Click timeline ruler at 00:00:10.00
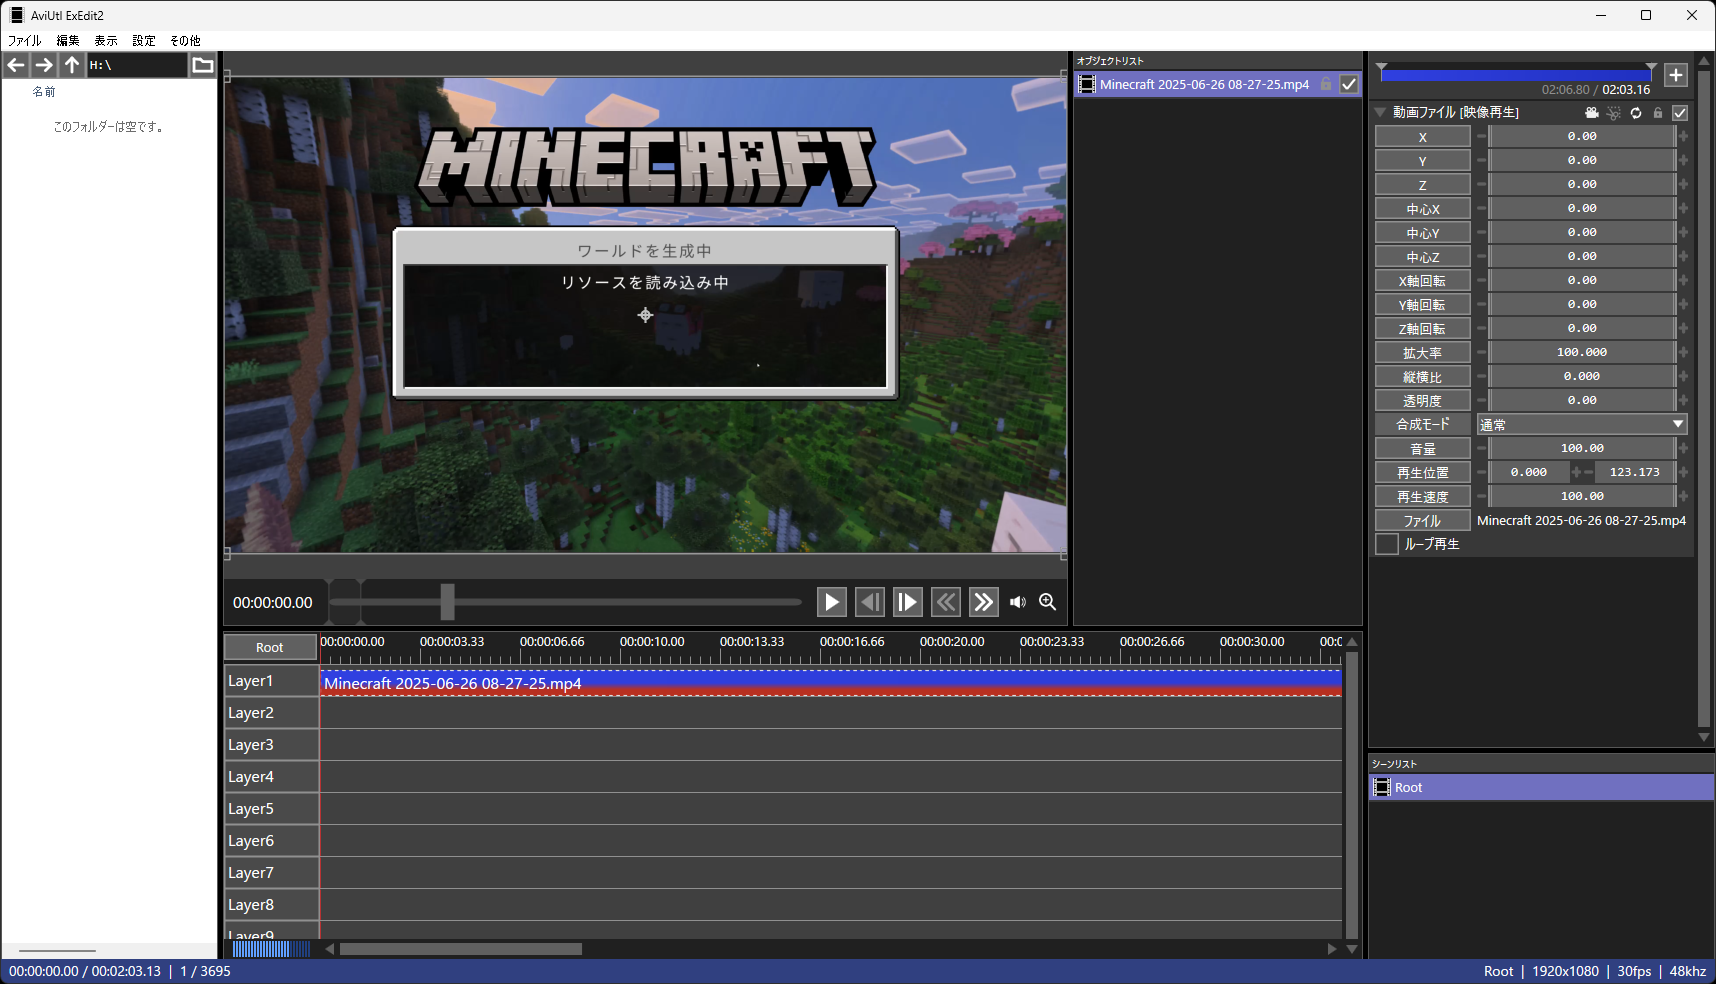Screen dimensions: 1716x984 [652, 642]
